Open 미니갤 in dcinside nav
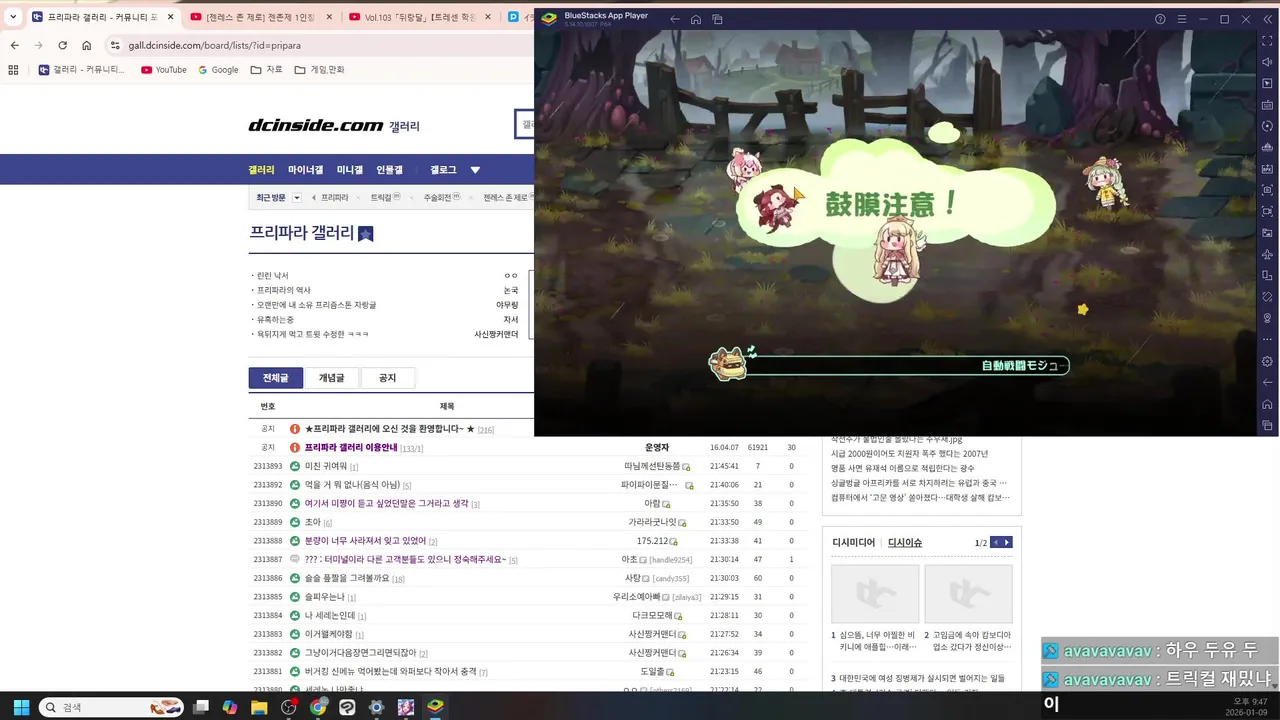The height and width of the screenshot is (720, 1280). click(x=350, y=170)
